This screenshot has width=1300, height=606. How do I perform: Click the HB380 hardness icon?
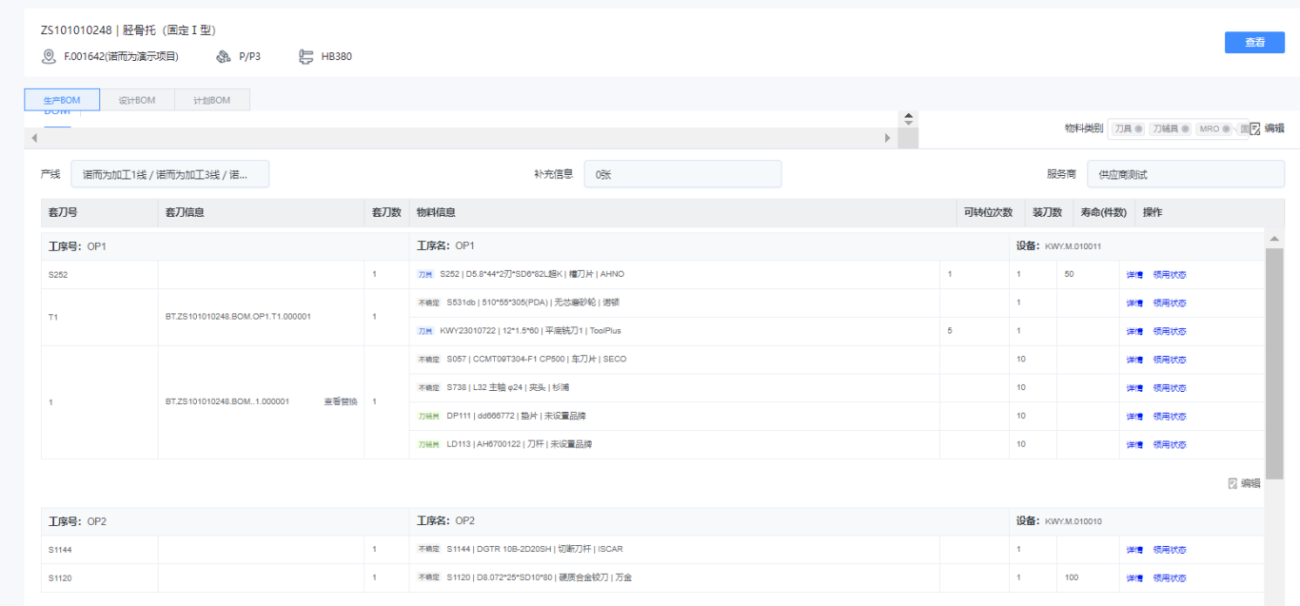coord(306,57)
